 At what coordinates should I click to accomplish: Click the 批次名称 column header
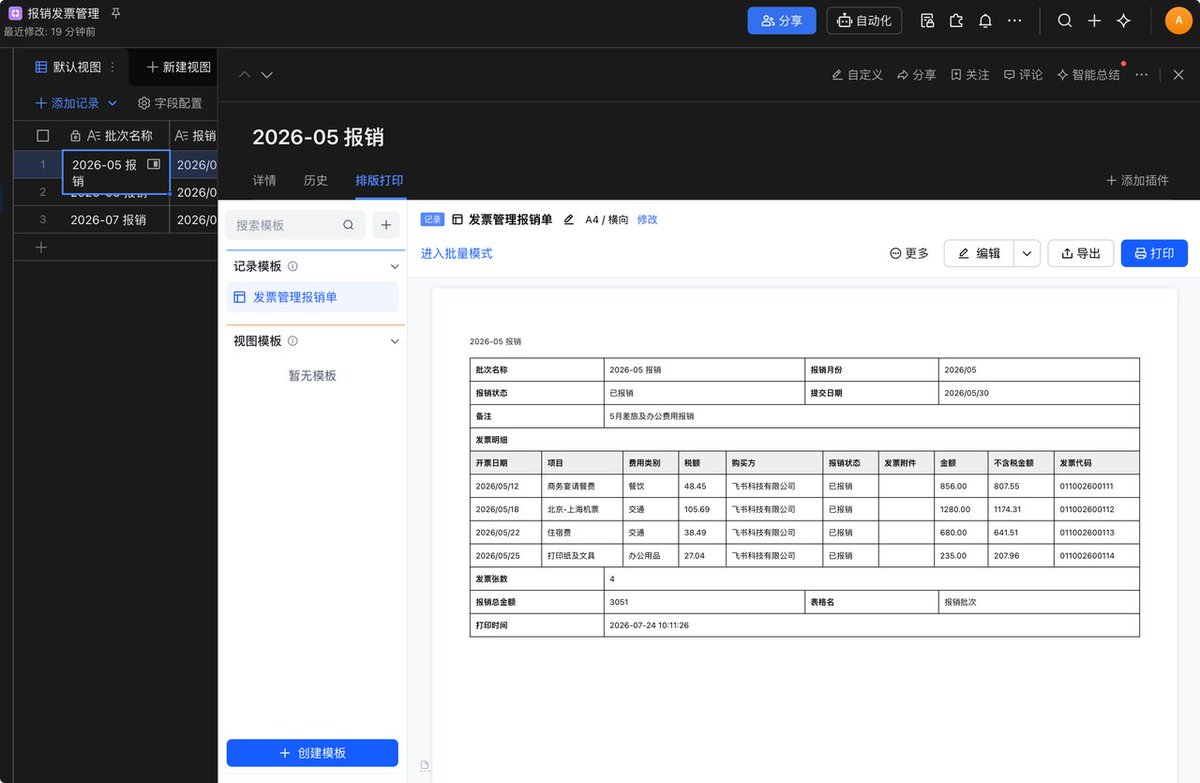tap(116, 135)
